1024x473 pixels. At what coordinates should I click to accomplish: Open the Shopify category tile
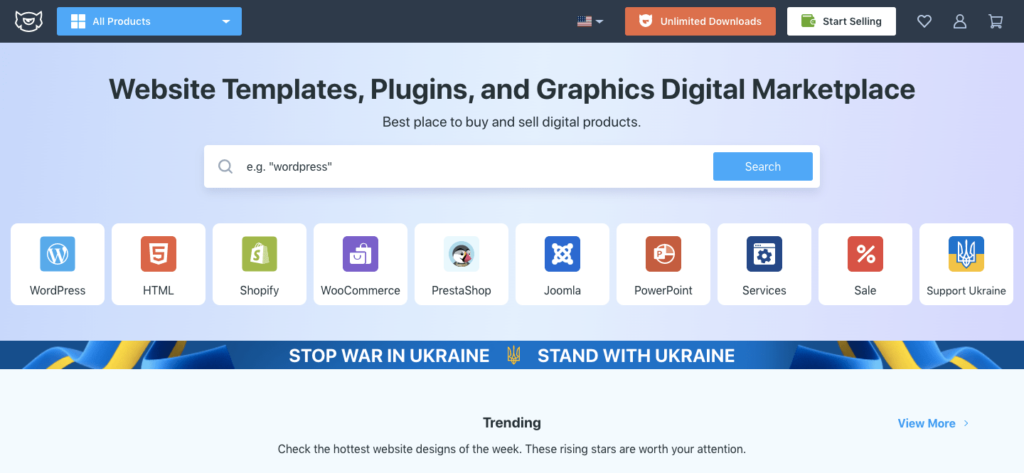(259, 264)
